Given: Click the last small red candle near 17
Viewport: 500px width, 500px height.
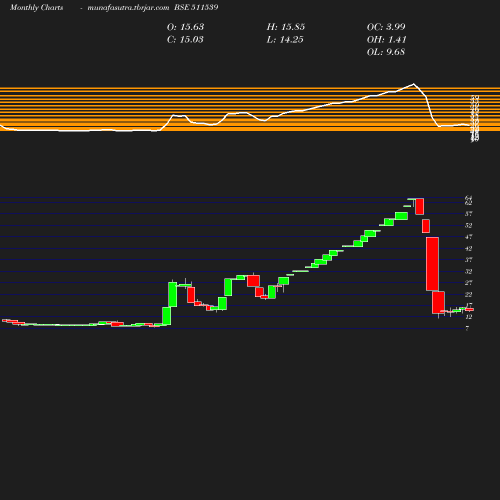Looking at the screenshot, I should coord(469,309).
